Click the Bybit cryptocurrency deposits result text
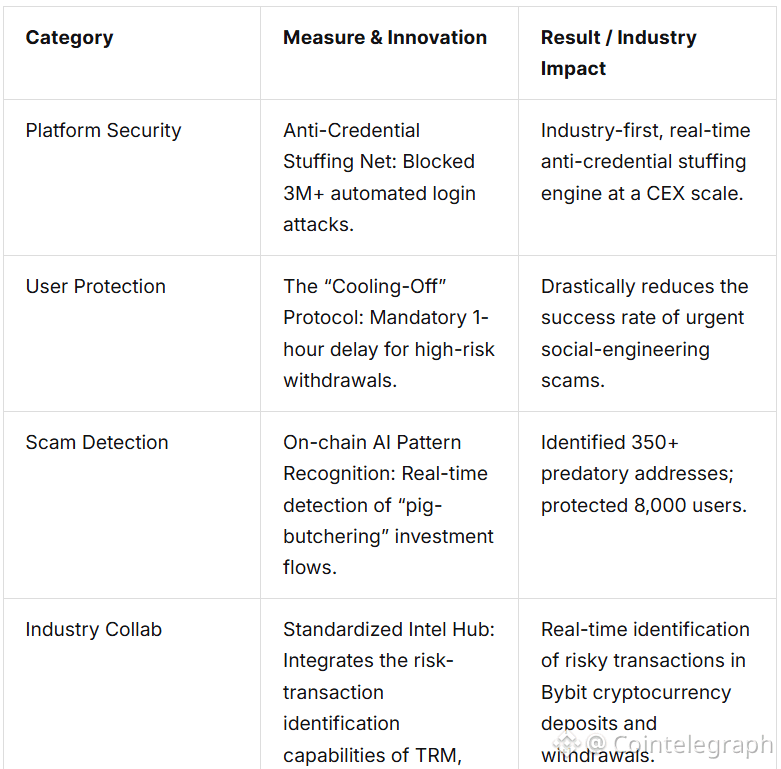This screenshot has height=769, width=781. pos(645,692)
